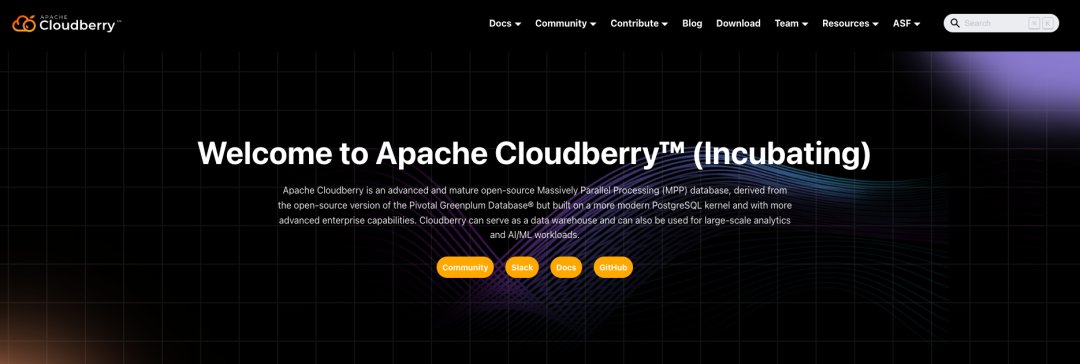Go to the Blog page
Screen dimensions: 1080x364
(692, 23)
